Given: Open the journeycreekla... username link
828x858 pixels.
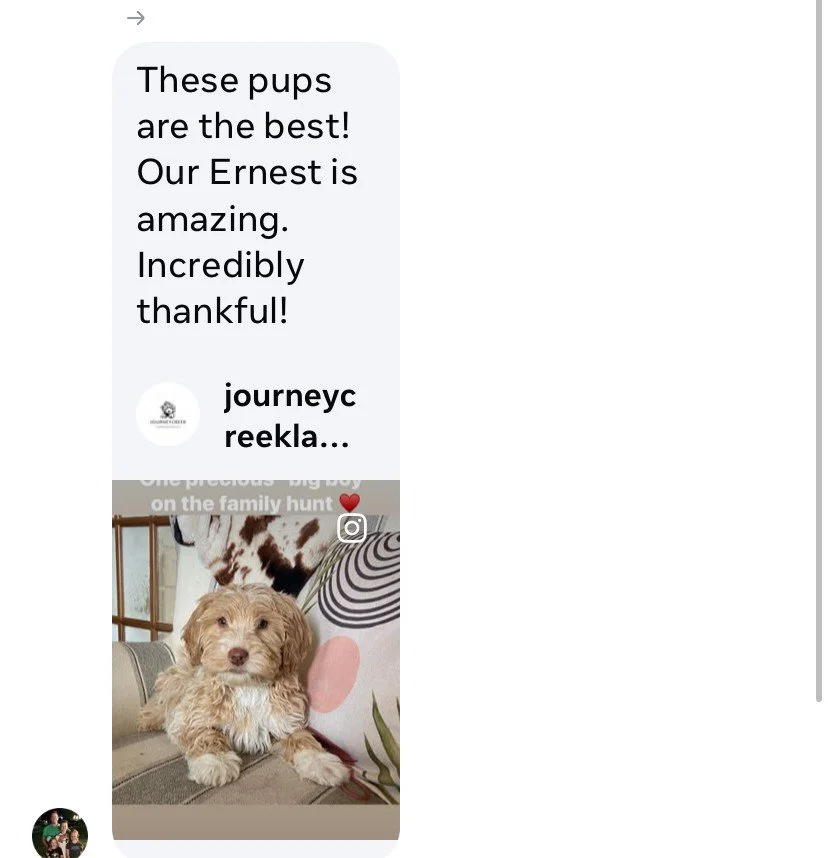Looking at the screenshot, I should 290,416.
